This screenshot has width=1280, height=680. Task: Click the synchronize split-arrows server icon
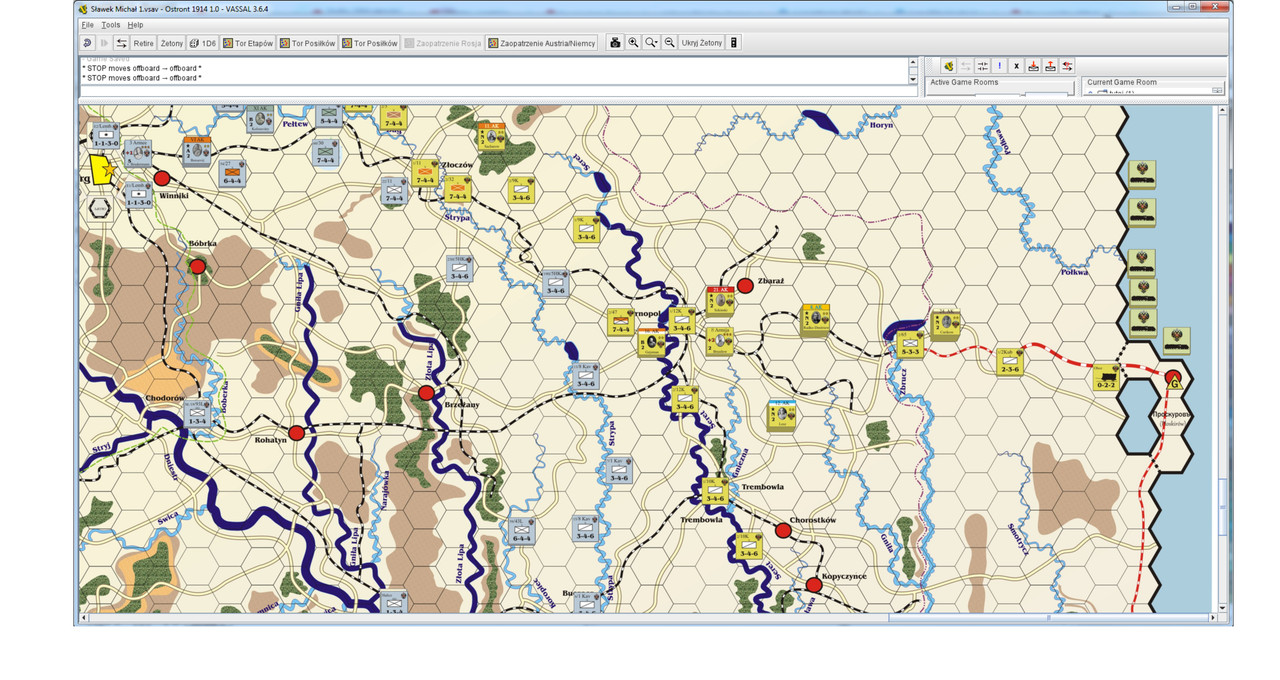pos(983,66)
